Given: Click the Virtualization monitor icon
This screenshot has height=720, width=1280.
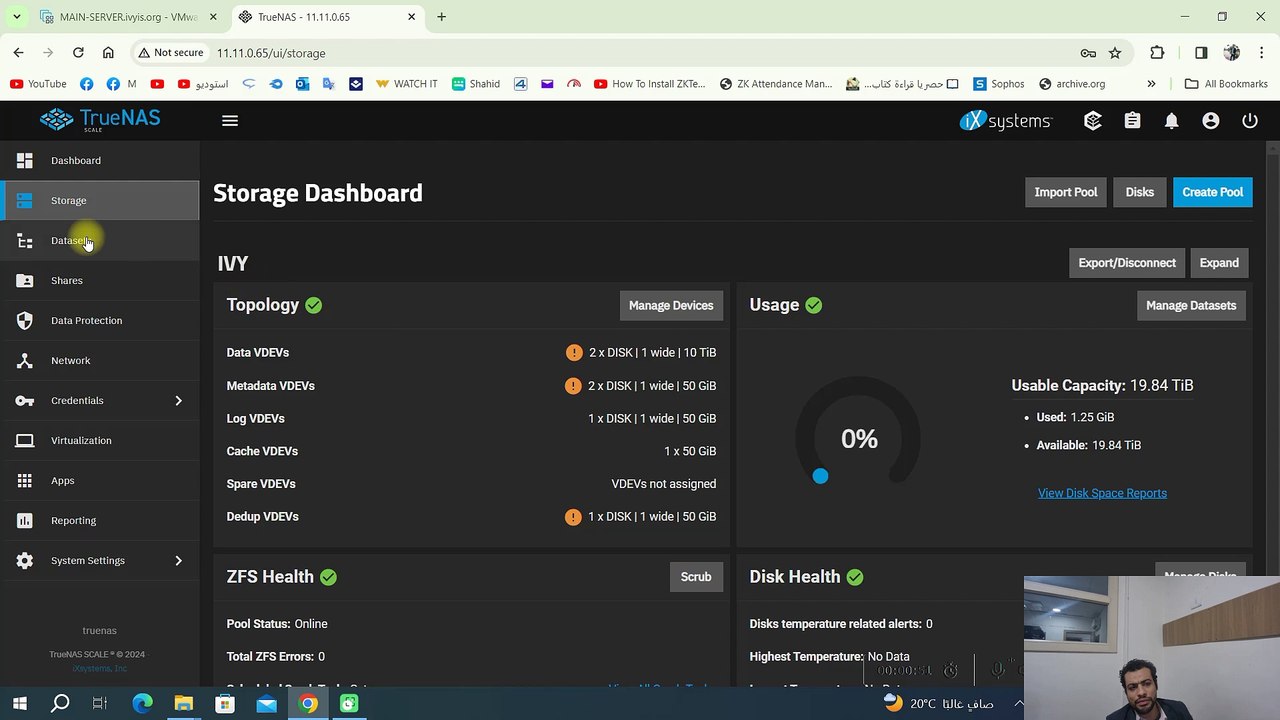Looking at the screenshot, I should [25, 440].
